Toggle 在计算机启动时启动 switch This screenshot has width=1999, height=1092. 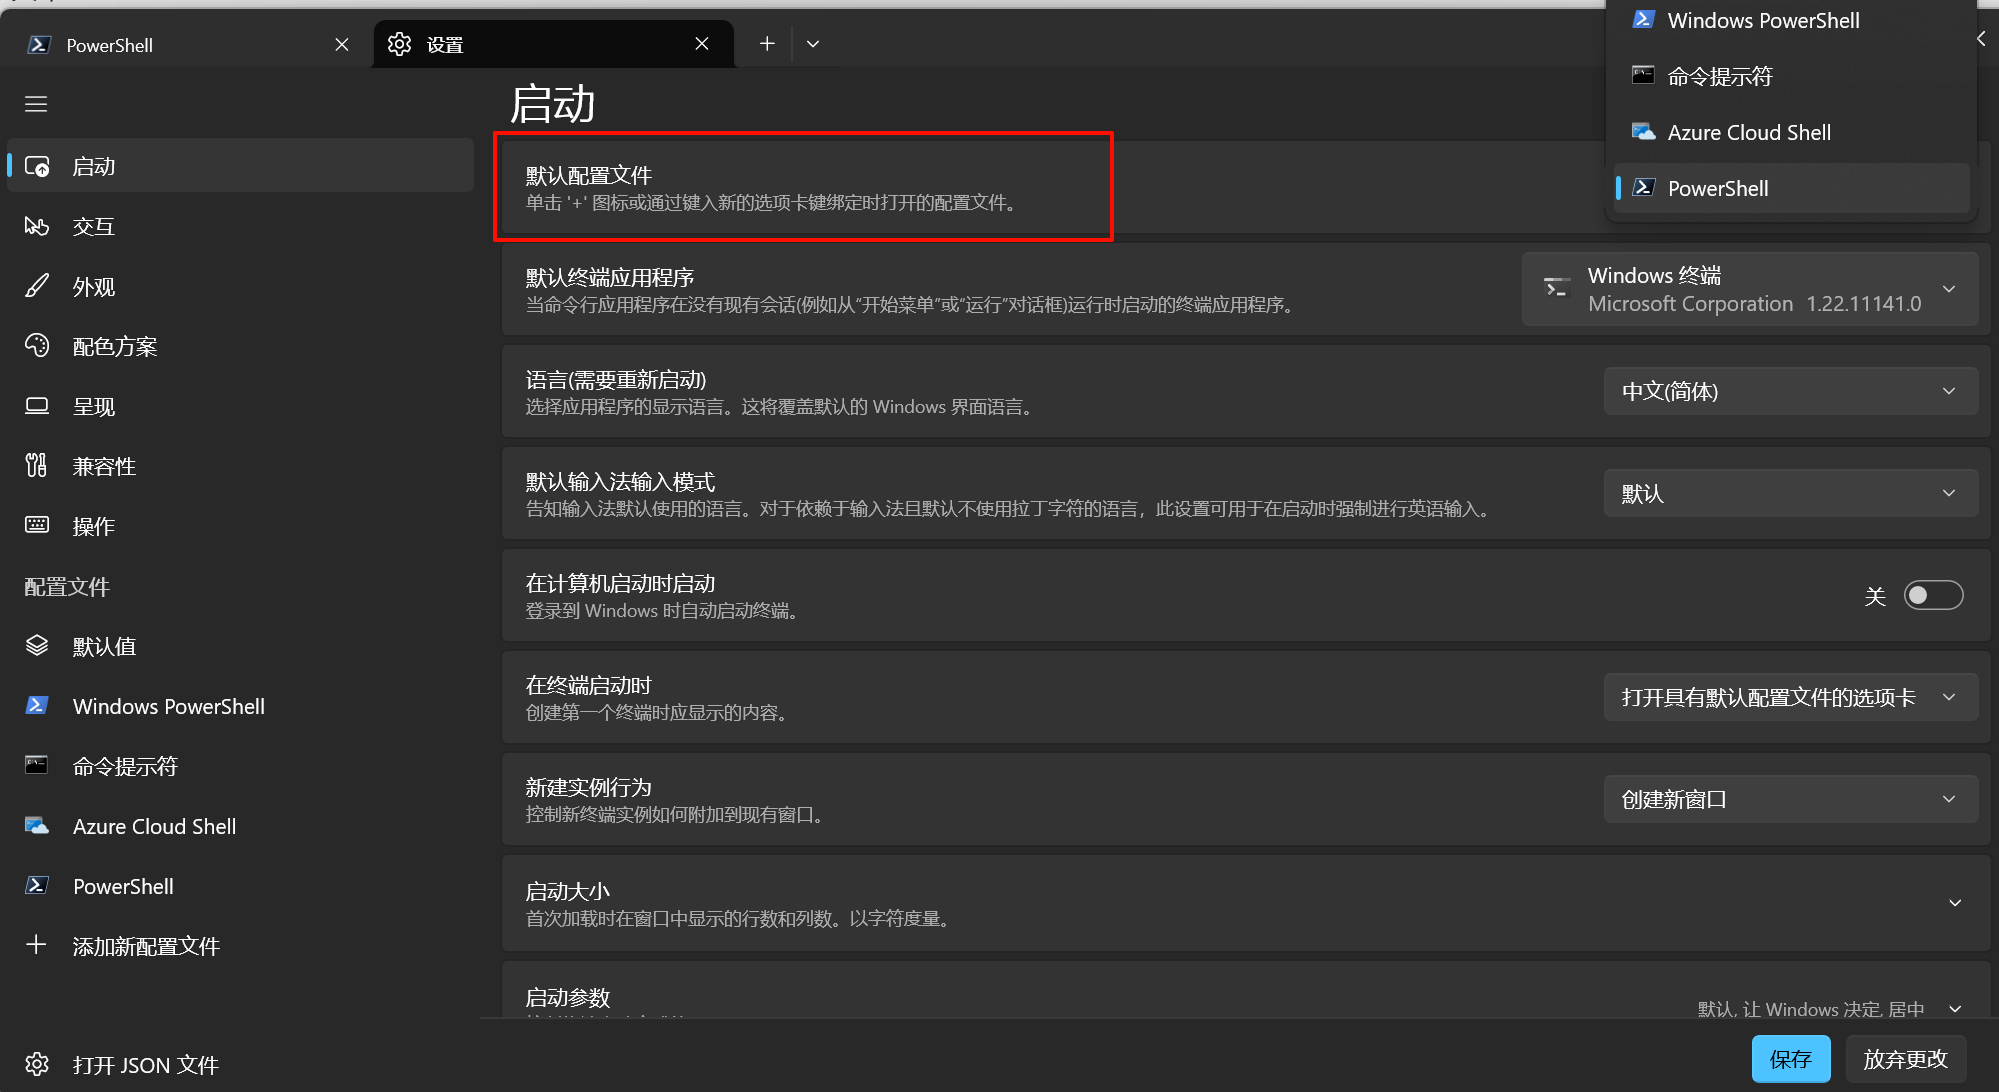1933,595
